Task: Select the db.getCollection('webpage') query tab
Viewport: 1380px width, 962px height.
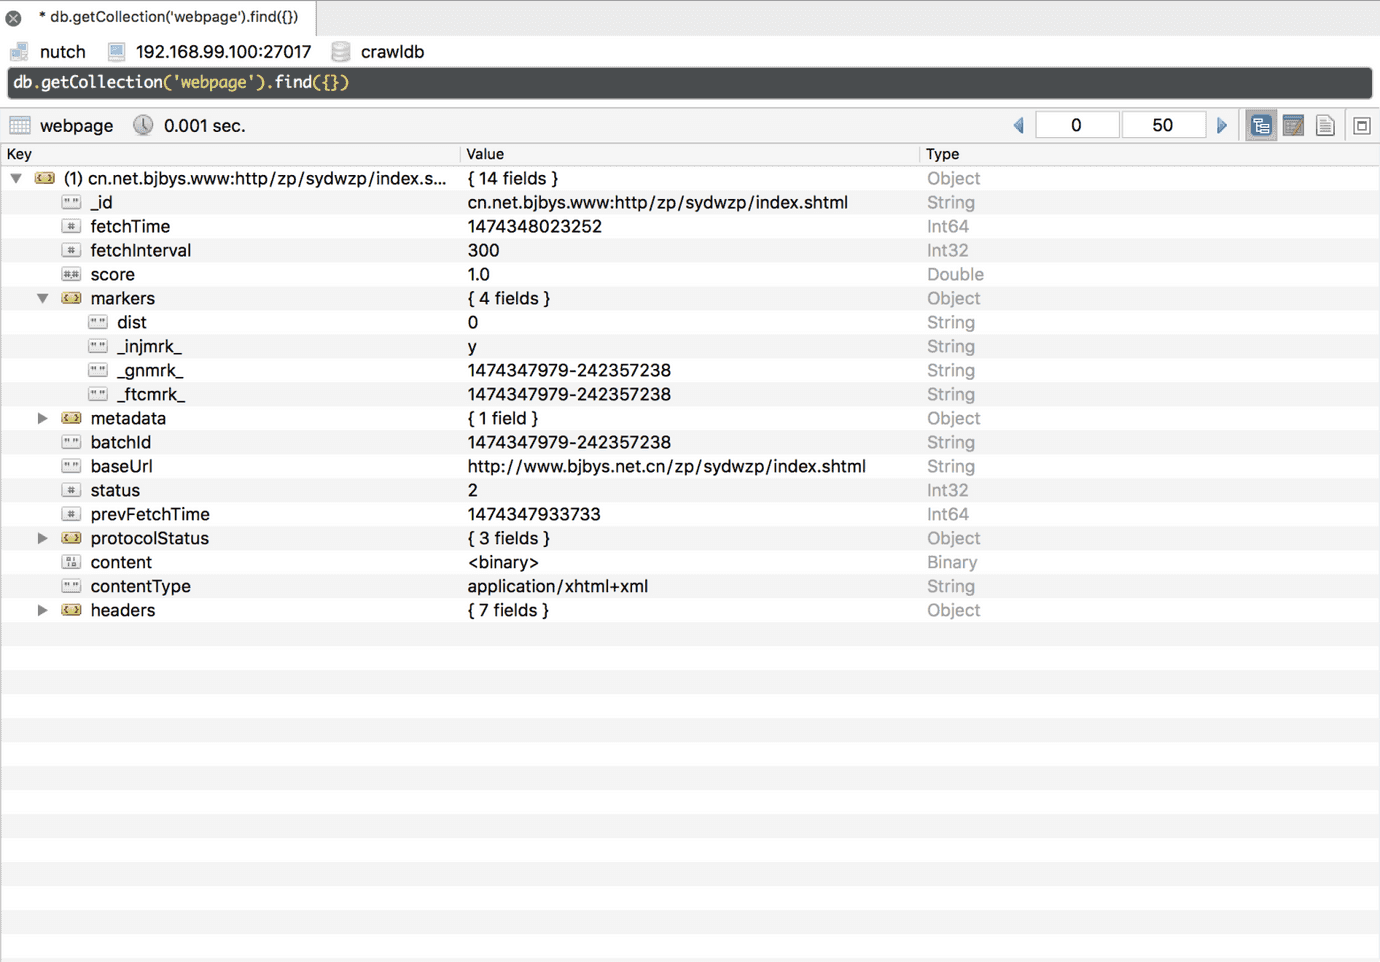Action: coord(168,17)
